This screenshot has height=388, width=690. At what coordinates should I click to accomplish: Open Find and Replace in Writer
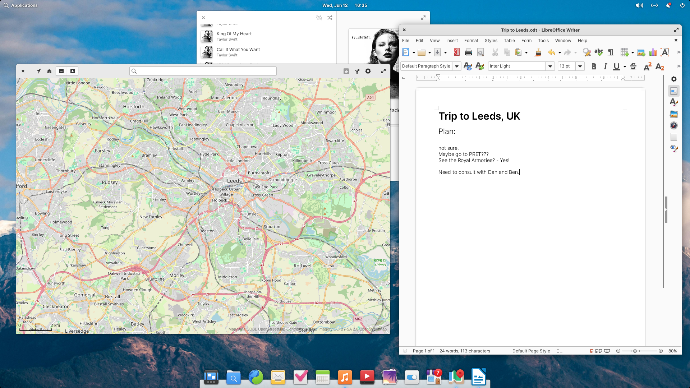pos(587,52)
